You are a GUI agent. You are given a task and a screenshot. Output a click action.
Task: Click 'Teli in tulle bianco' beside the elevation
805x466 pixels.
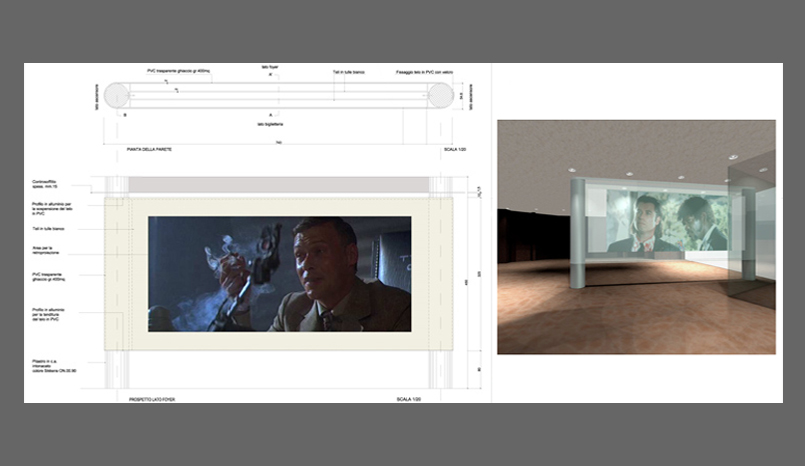click(x=48, y=229)
